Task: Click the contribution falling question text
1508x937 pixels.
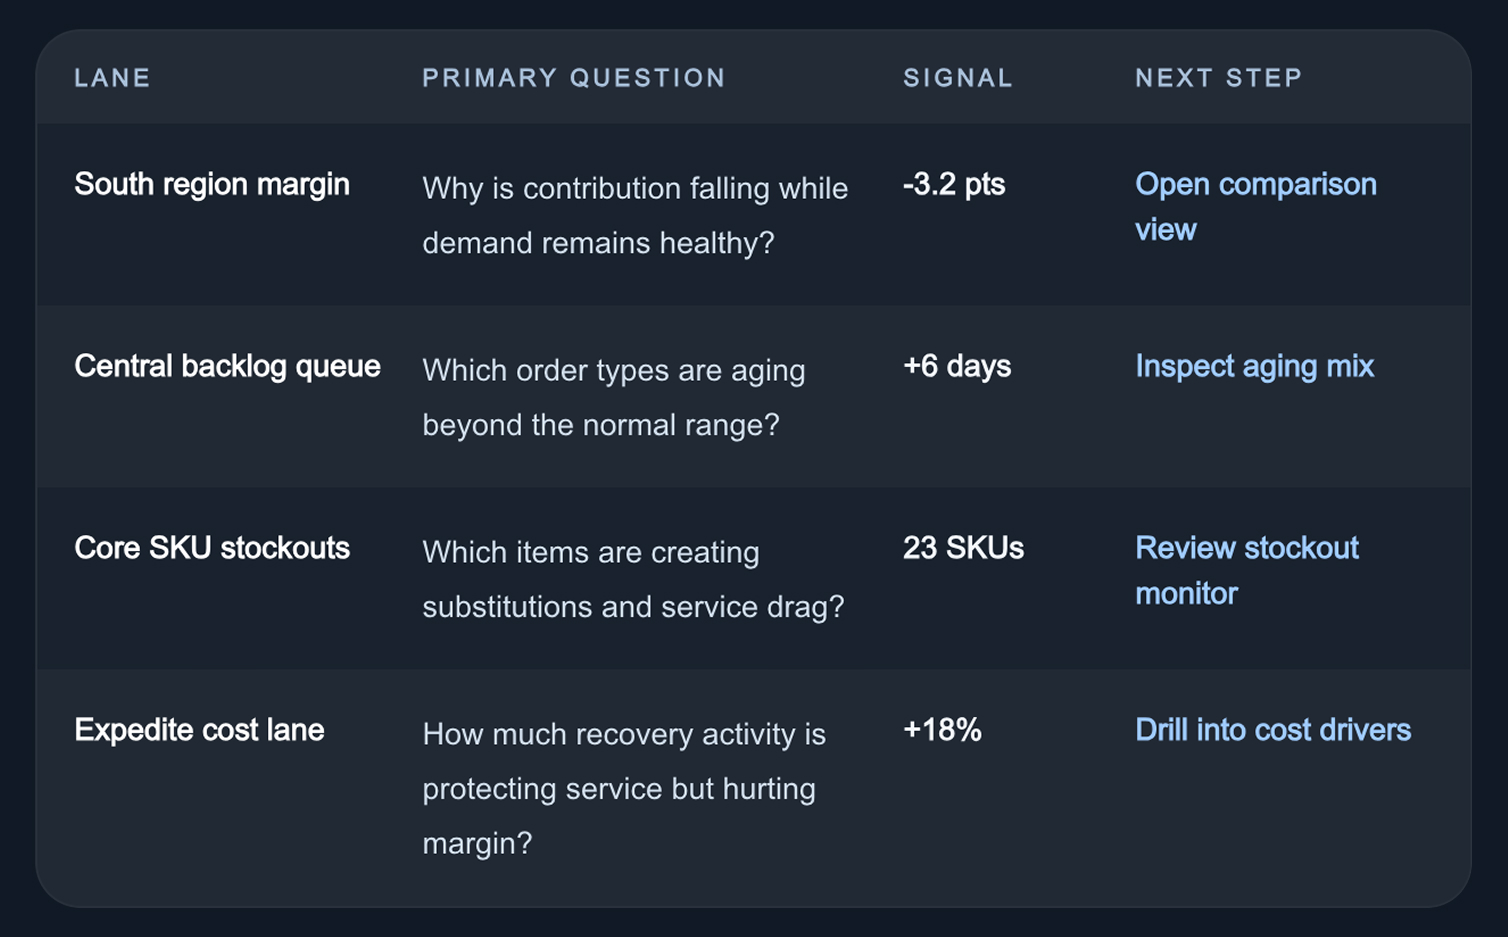Action: click(x=635, y=215)
